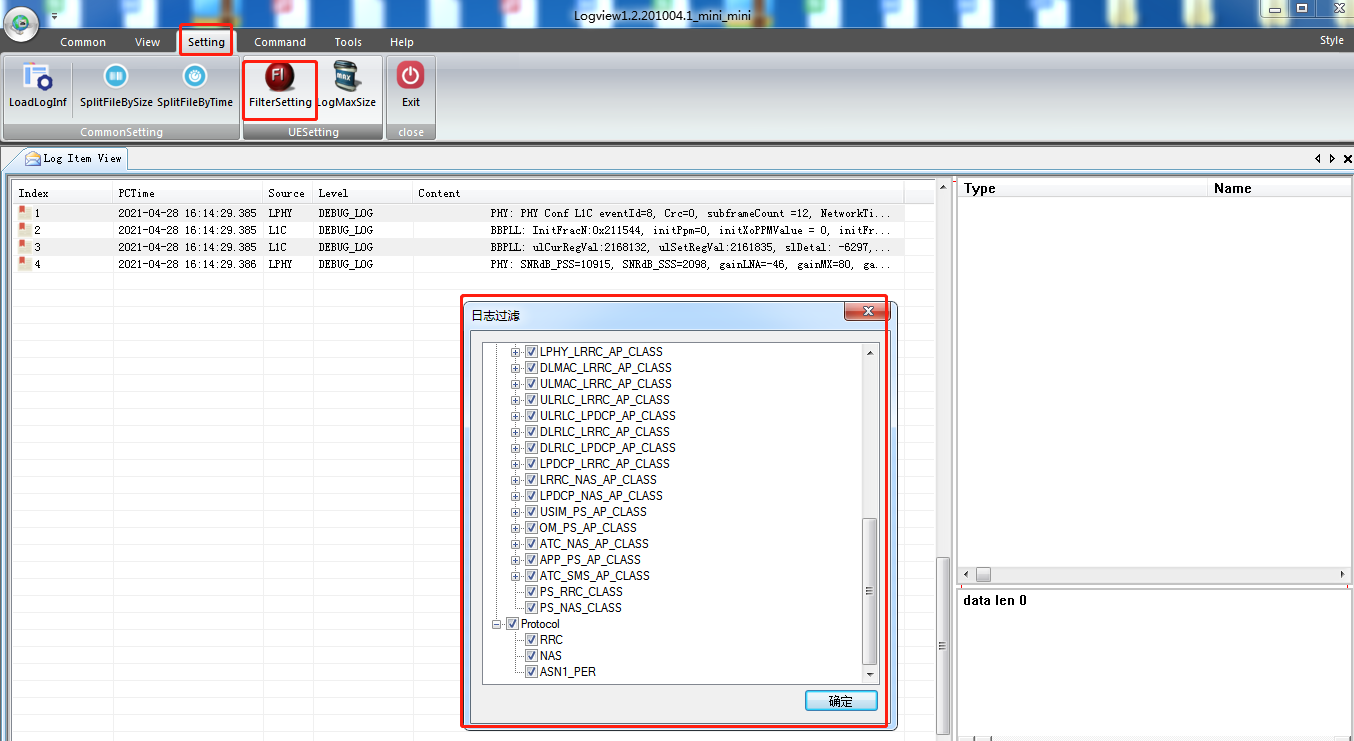Click log entry icon for index 1
Screen dimensions: 1354x741
(24, 213)
